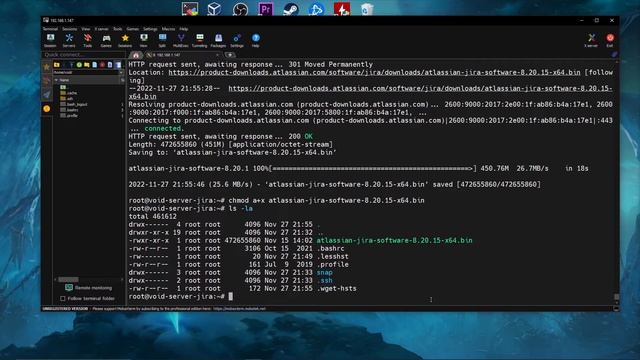Open OBS Studio from the desktop dock
The height and width of the screenshot is (360, 640).
pyautogui.click(x=240, y=9)
